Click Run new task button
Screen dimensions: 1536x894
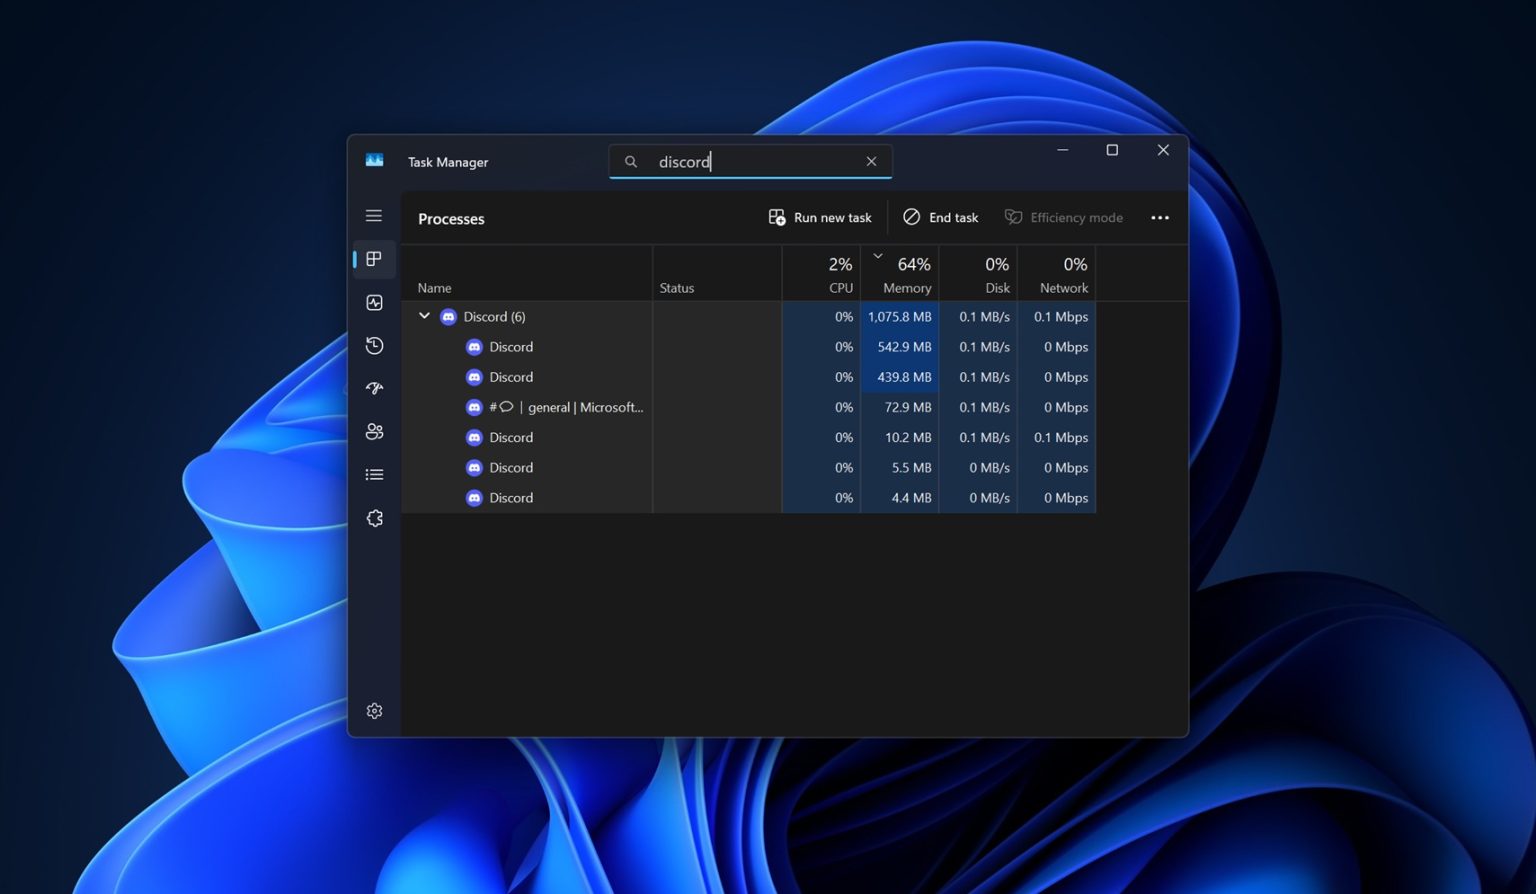click(x=820, y=218)
